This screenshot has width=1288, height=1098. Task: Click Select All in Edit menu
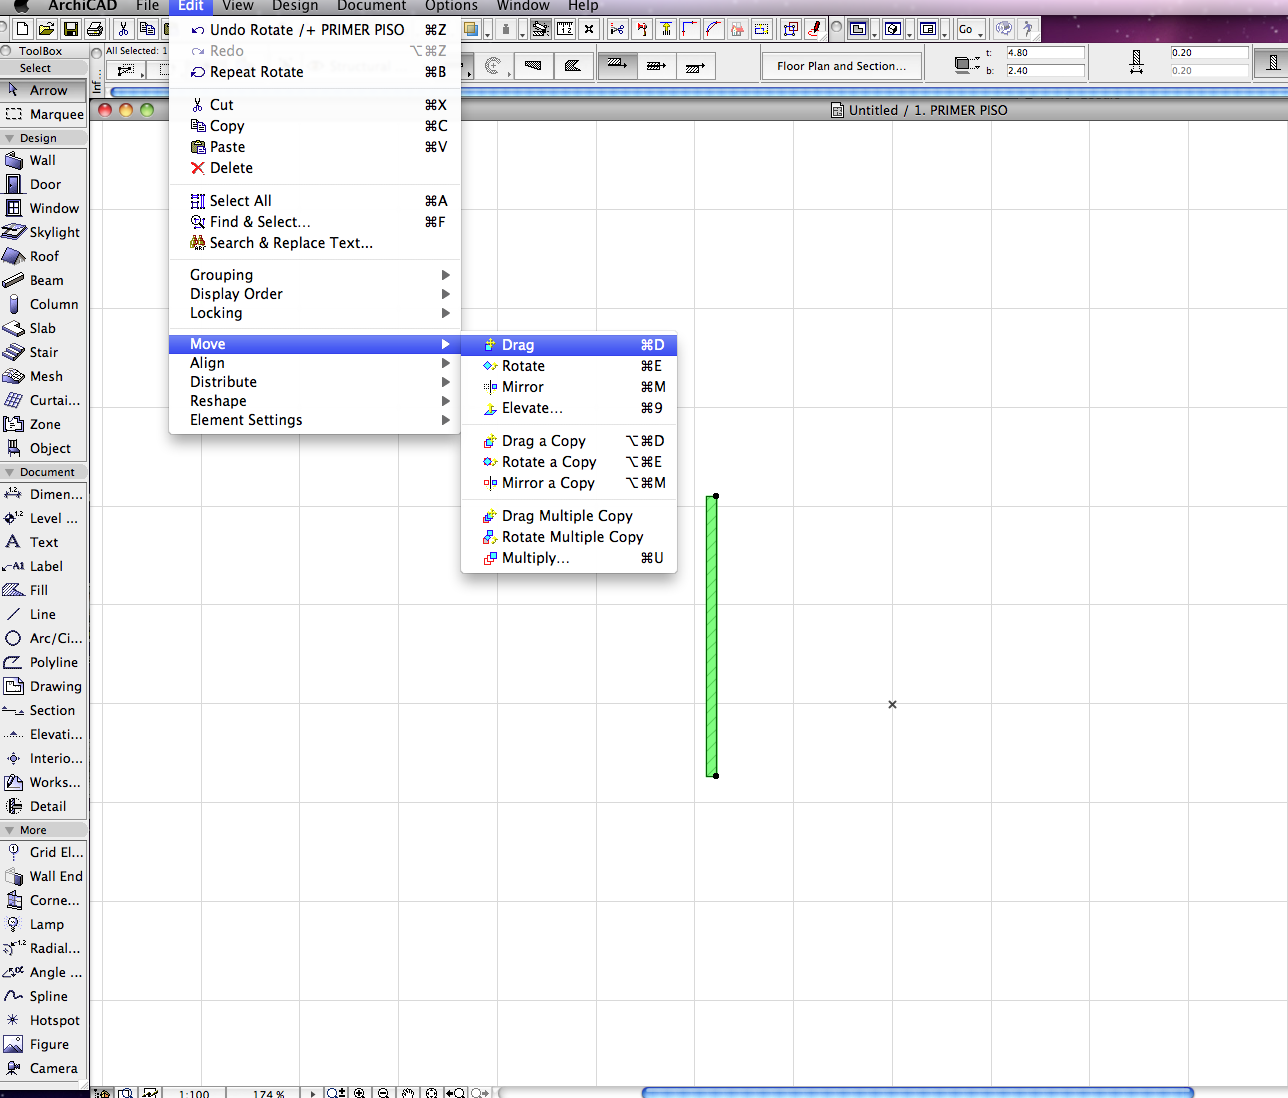click(315, 201)
